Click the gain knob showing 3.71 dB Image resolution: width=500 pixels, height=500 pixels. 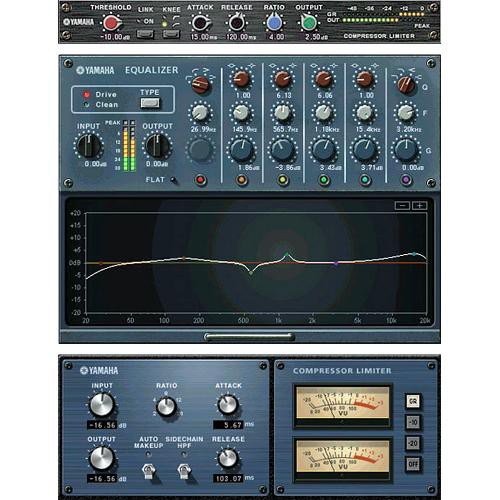point(365,150)
